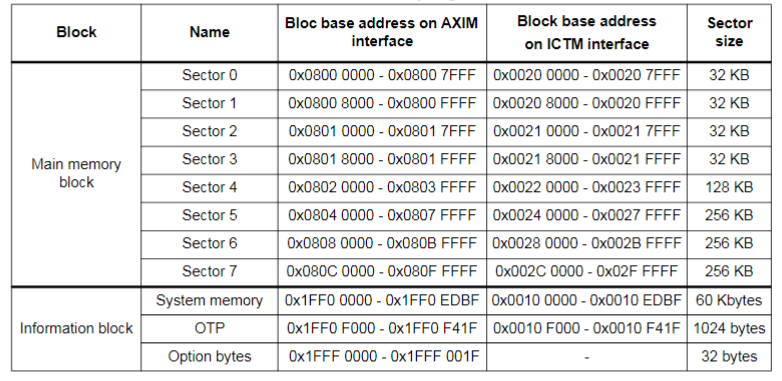Click the Sector 0 name cell
The width and height of the screenshot is (782, 381).
(x=209, y=75)
